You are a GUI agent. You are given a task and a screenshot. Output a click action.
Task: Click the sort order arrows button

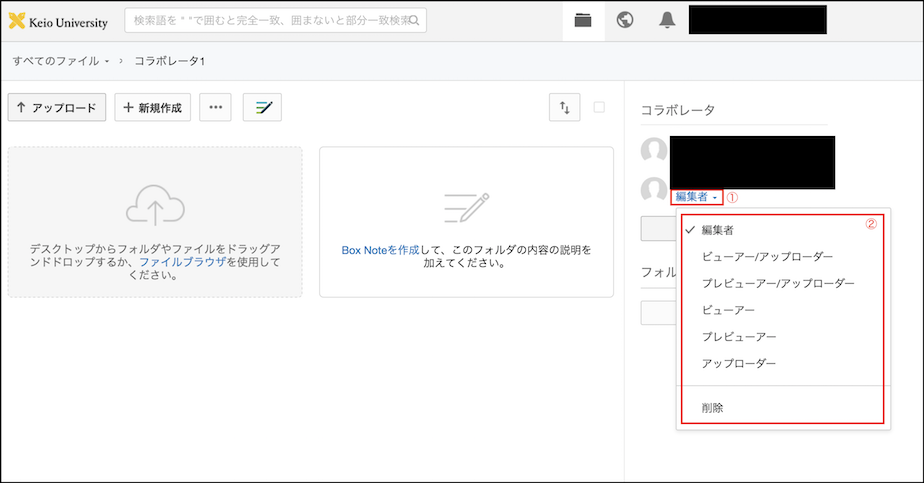564,107
